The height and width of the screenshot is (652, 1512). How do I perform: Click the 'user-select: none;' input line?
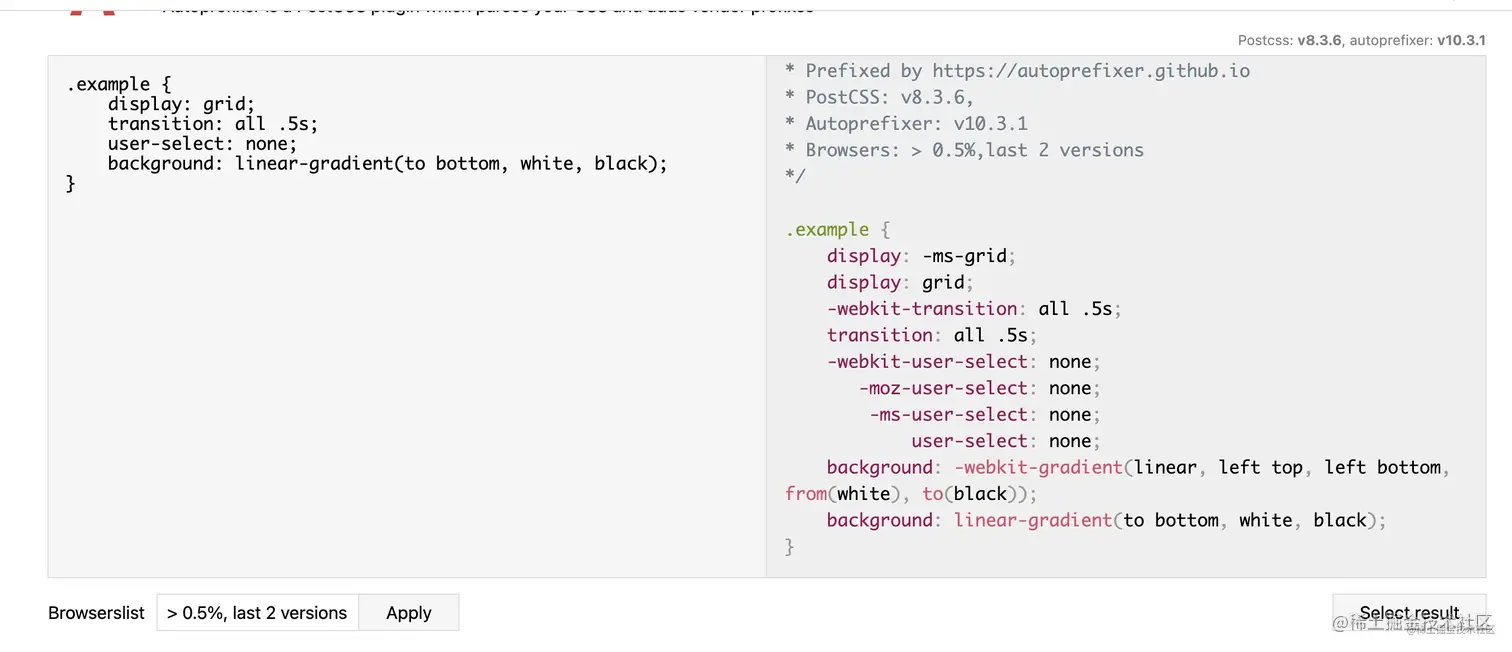click(x=203, y=144)
